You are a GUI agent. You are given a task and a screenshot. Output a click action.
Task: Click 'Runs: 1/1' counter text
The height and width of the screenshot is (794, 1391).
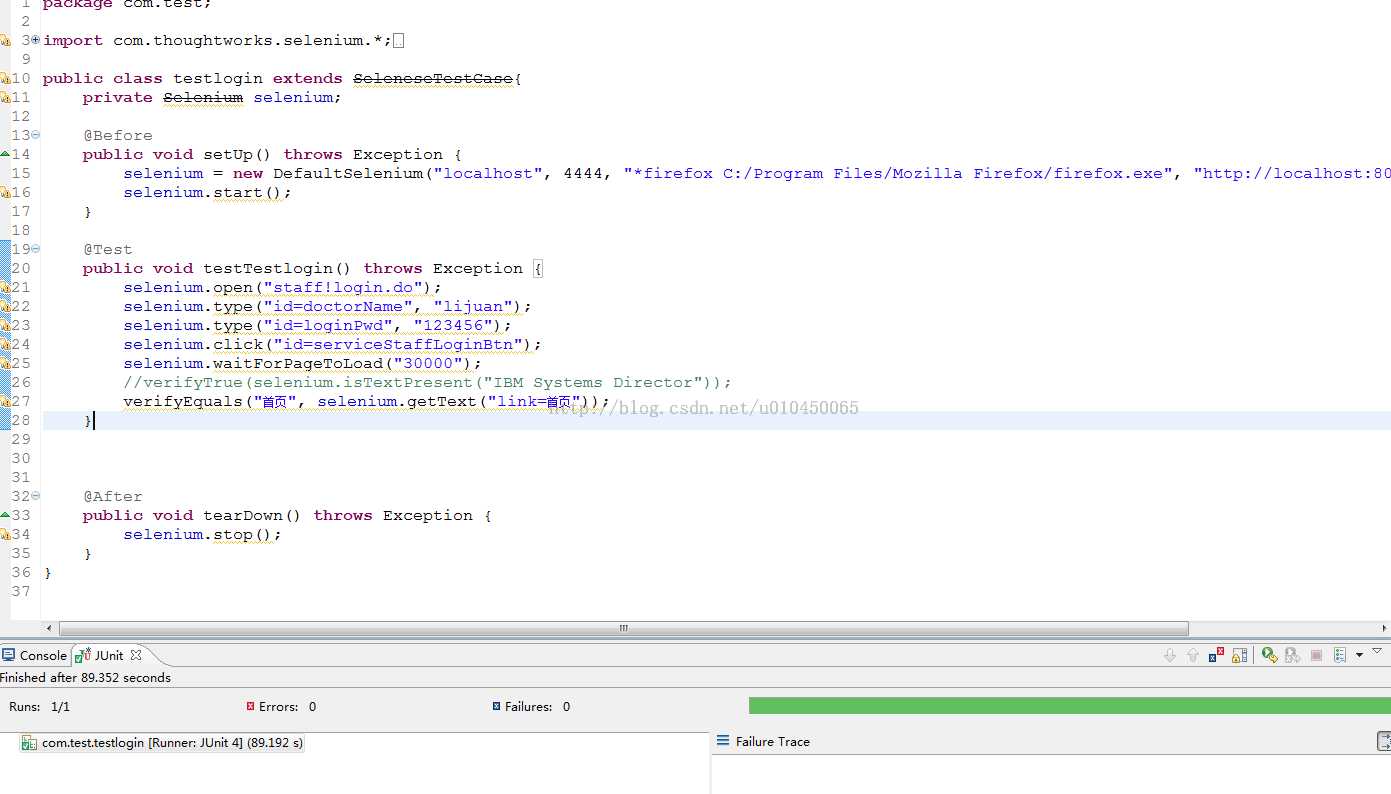(39, 706)
